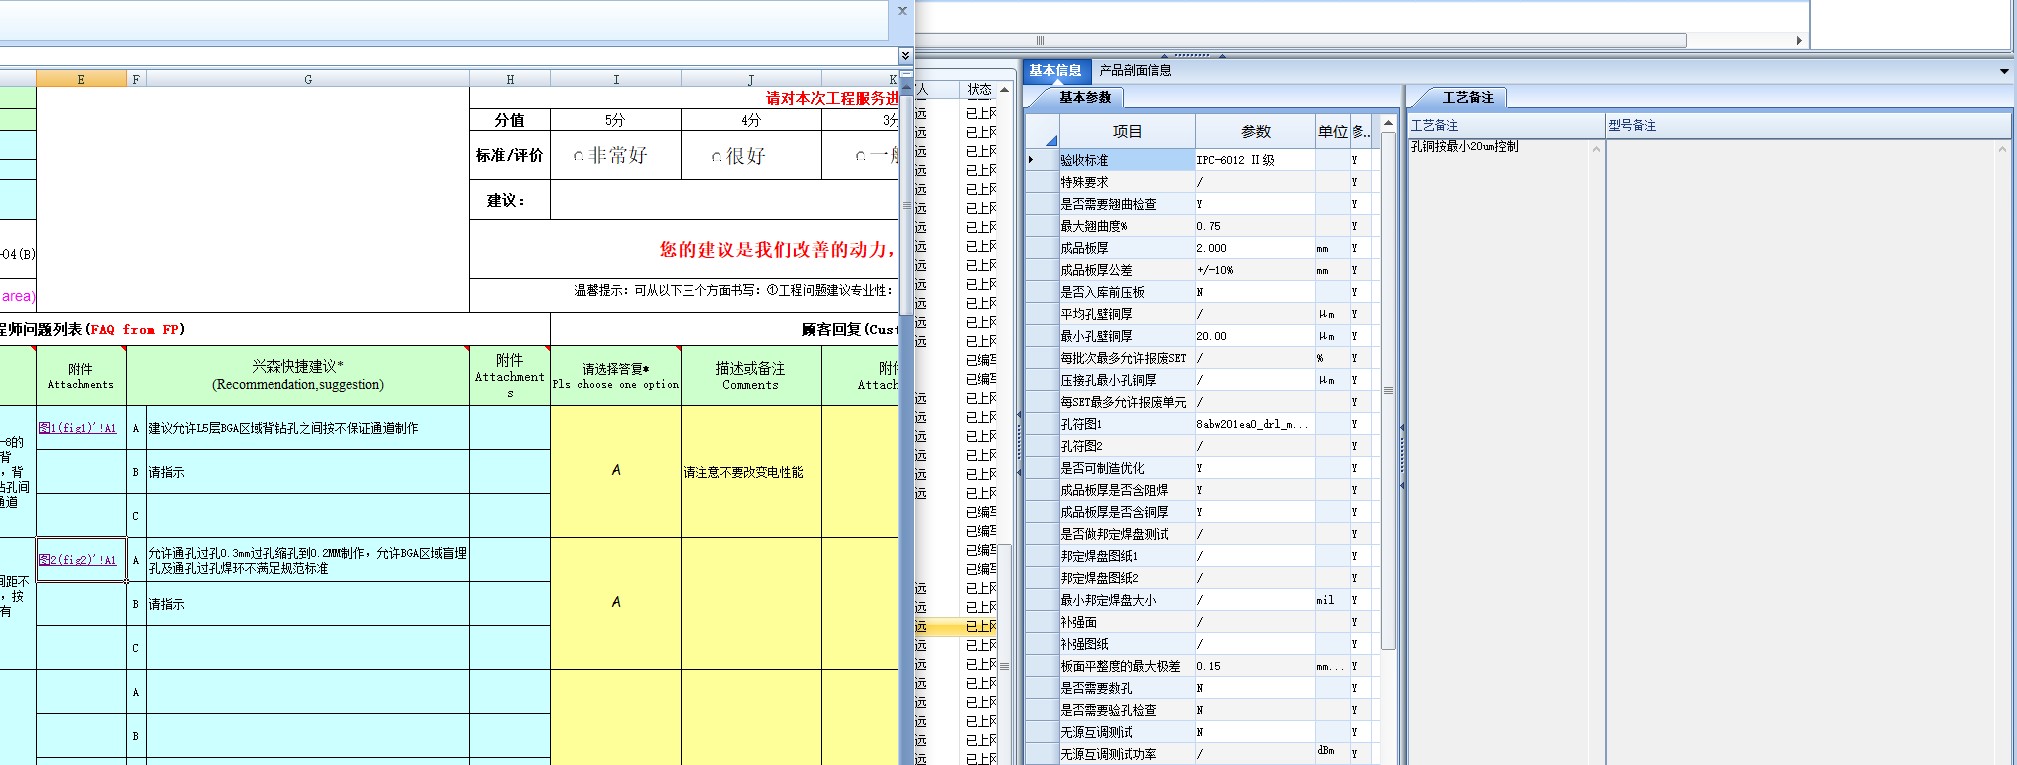
Task: Click the up arrow in 工艺备注 text box scrollbar
Action: 1596,149
